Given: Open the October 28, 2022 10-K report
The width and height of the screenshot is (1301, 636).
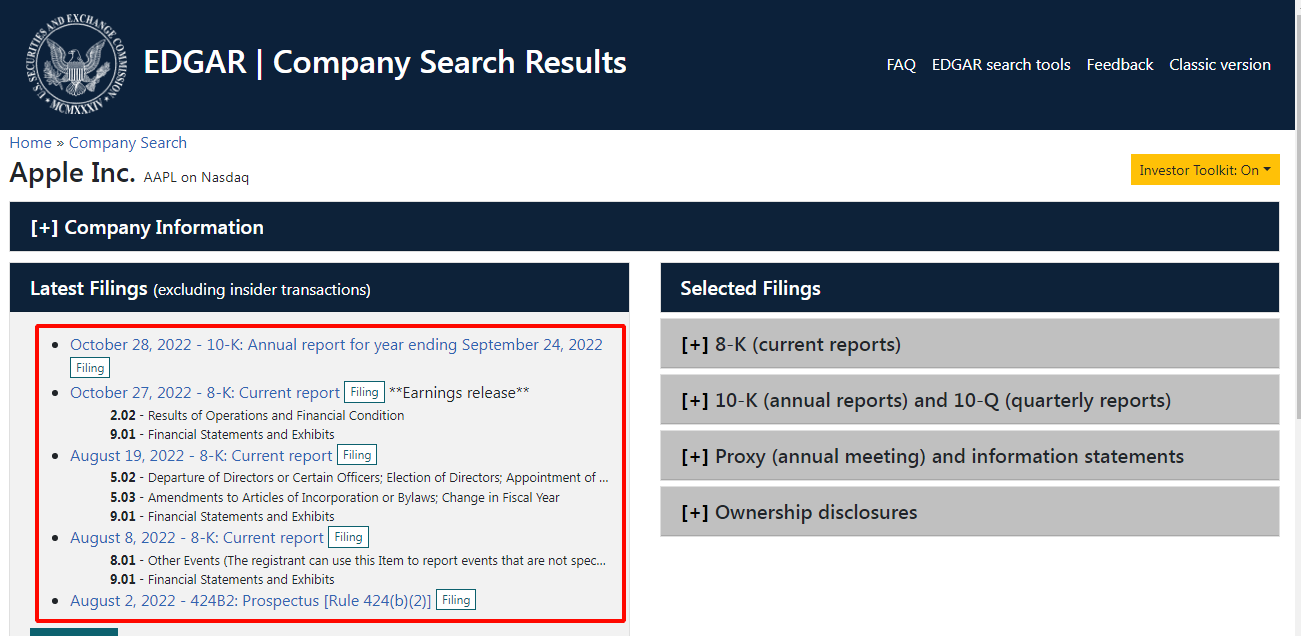Looking at the screenshot, I should pyautogui.click(x=336, y=345).
